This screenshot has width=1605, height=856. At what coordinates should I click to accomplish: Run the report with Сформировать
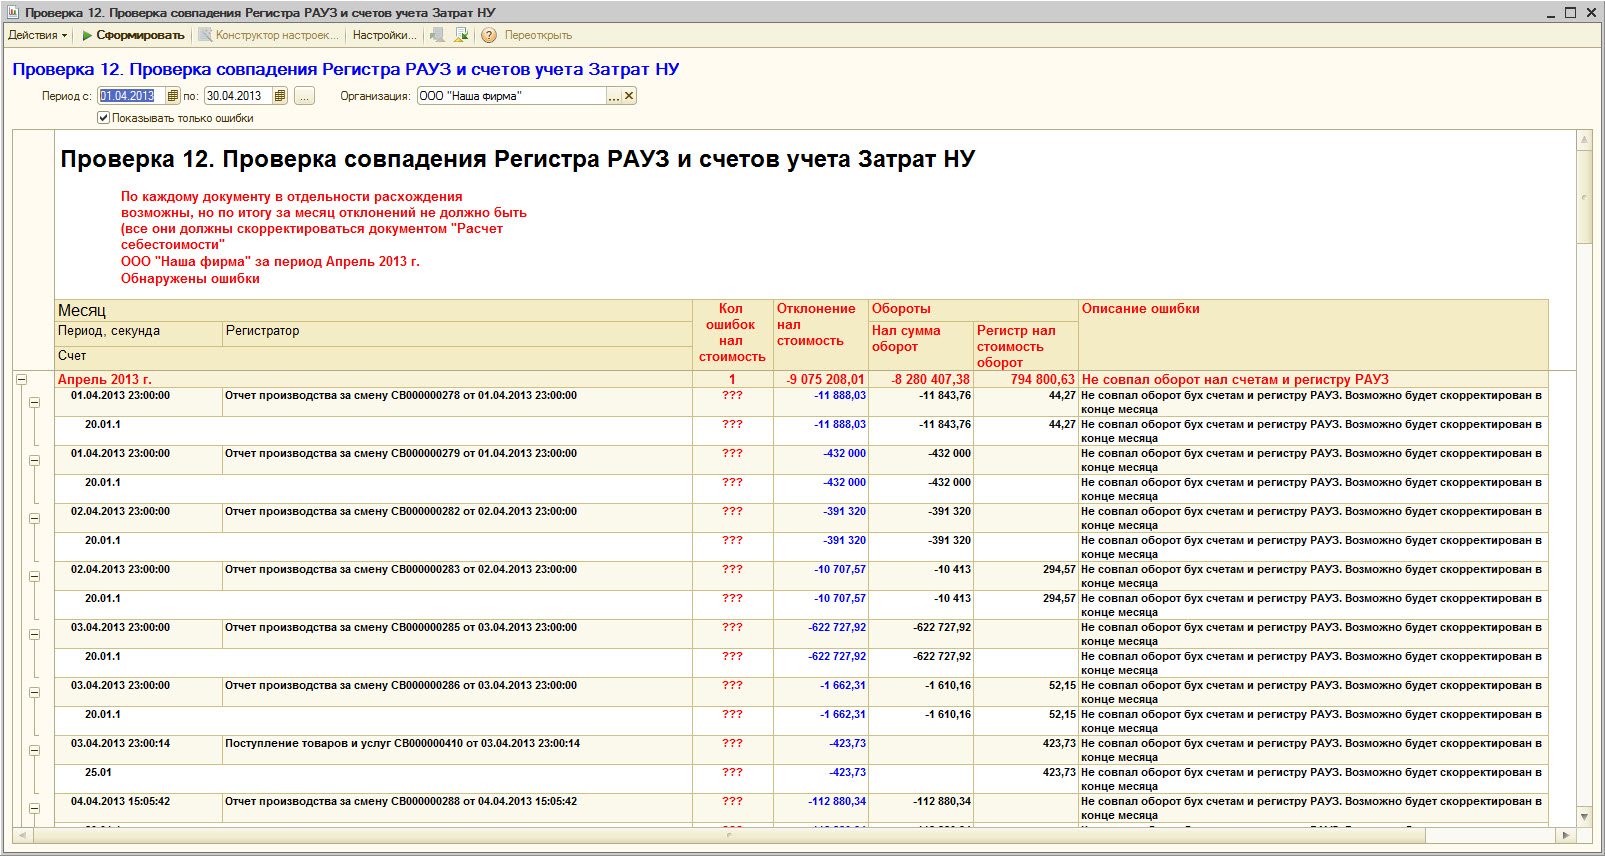(x=133, y=35)
